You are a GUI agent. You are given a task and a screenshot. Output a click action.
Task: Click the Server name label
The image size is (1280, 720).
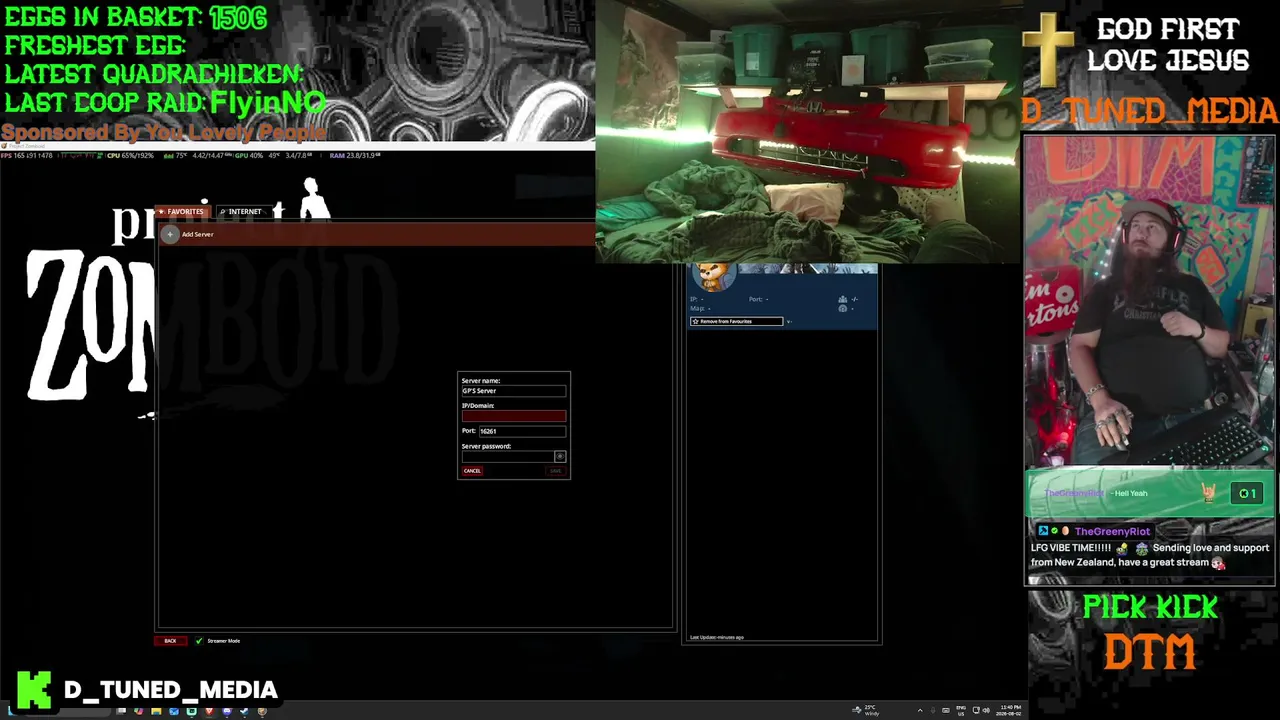481,381
